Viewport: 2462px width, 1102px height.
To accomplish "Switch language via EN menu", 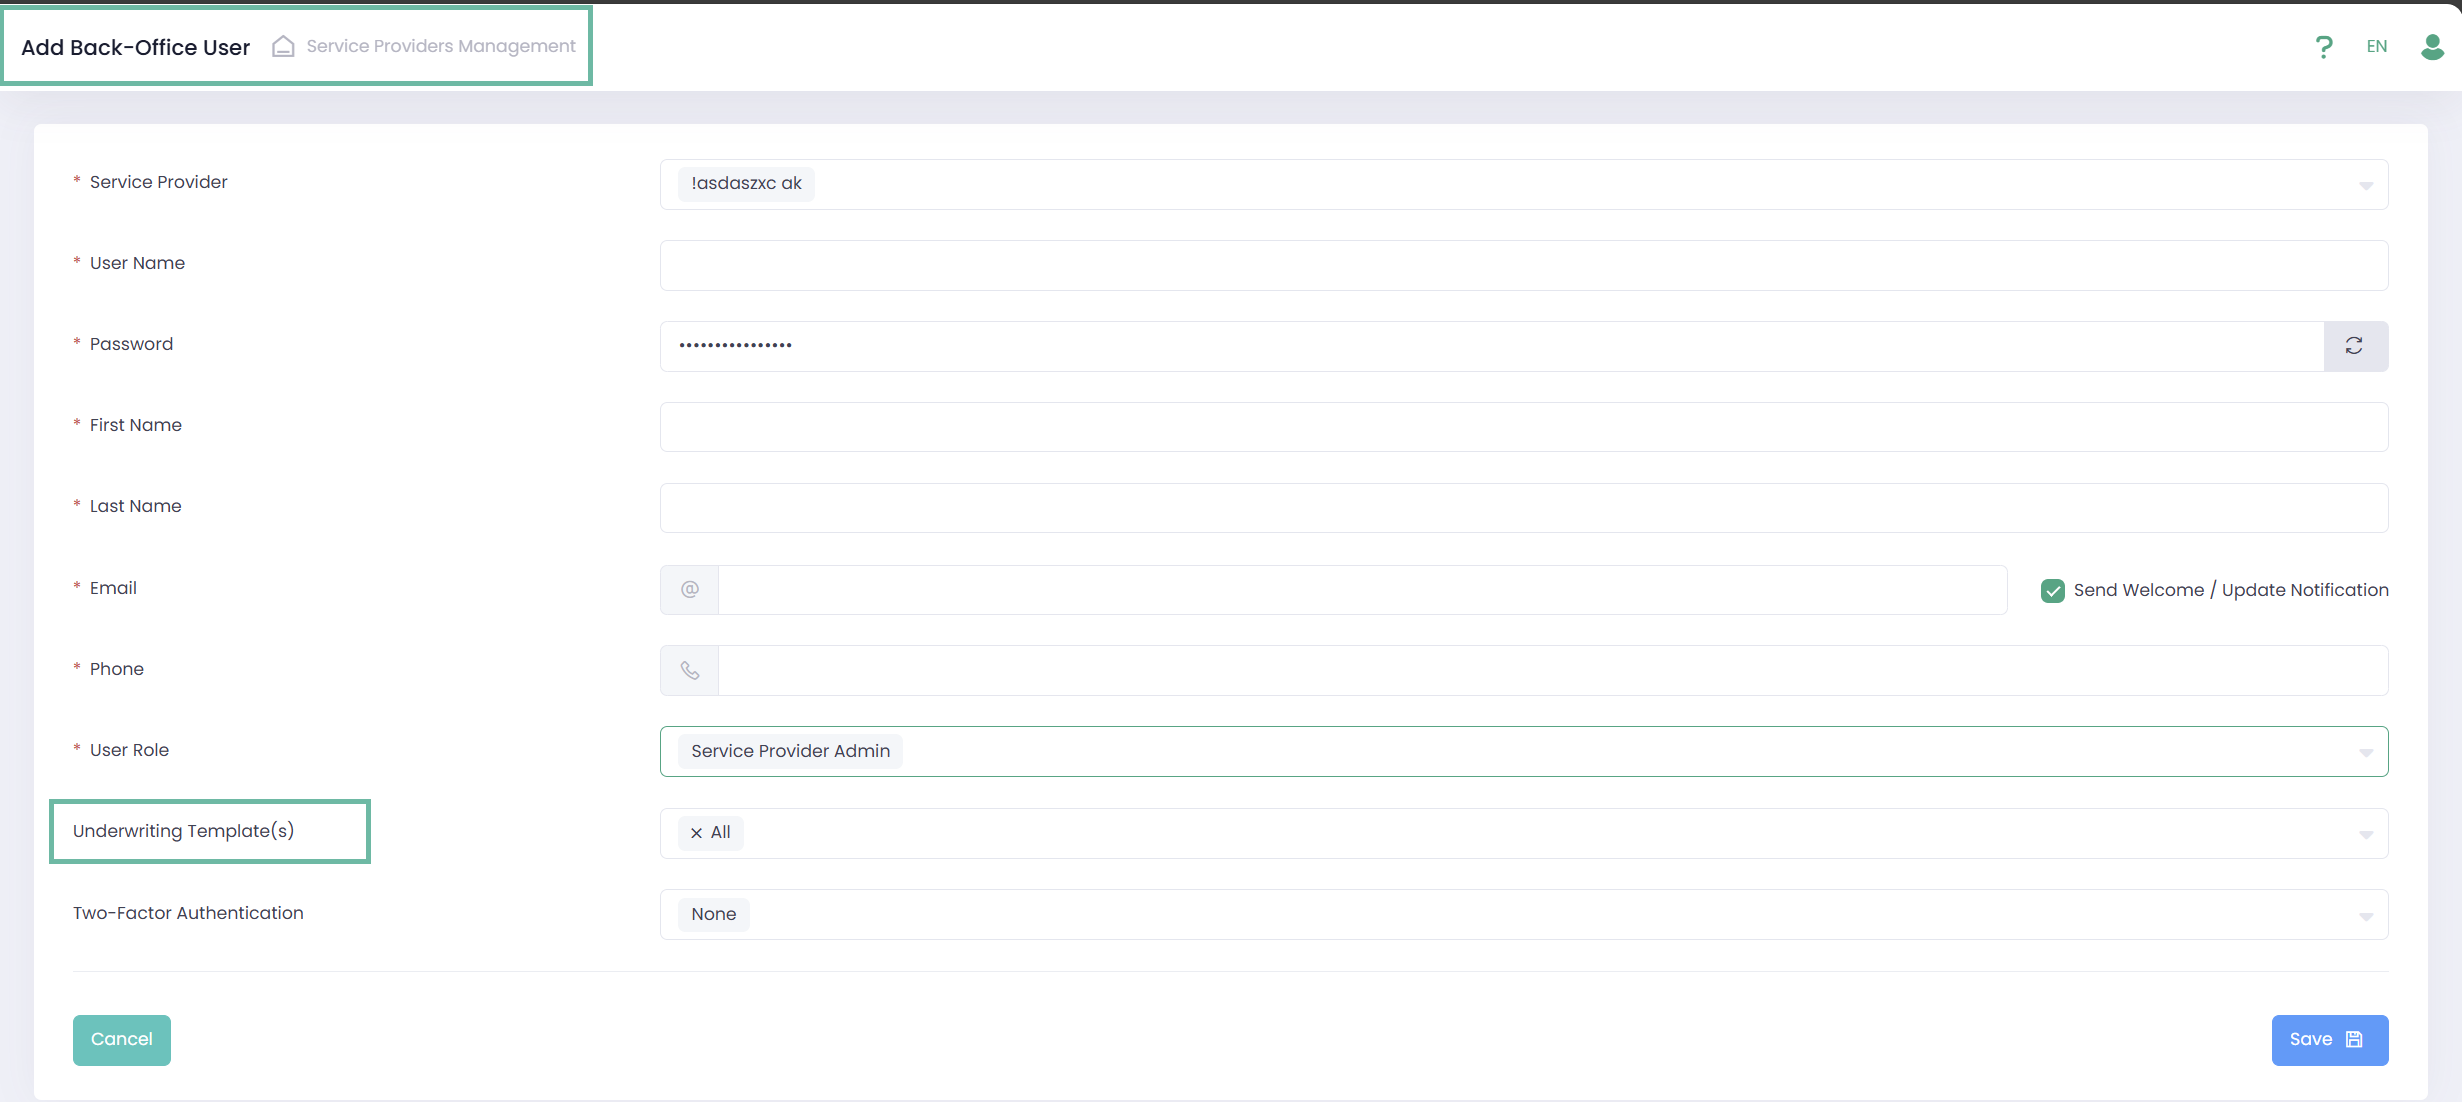I will (x=2376, y=47).
